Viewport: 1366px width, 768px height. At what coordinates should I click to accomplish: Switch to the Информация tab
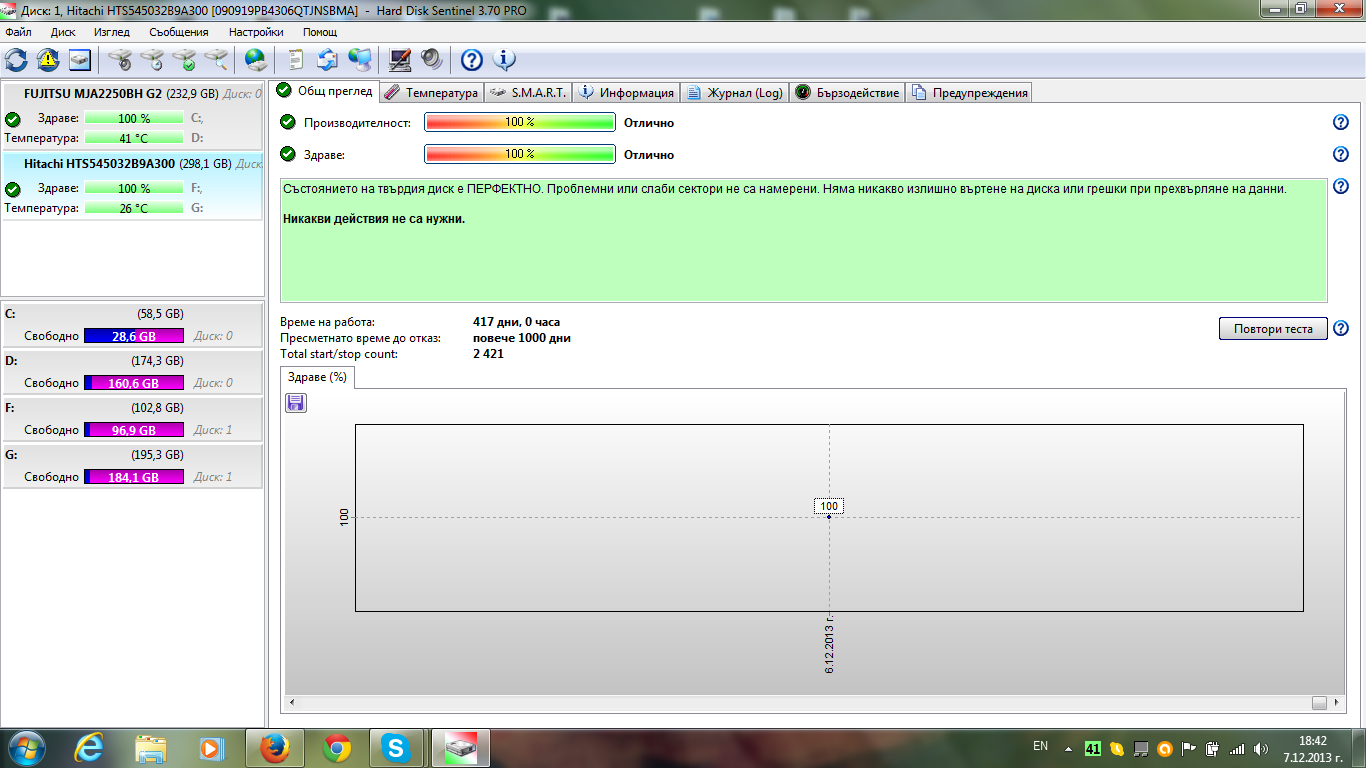click(x=626, y=92)
